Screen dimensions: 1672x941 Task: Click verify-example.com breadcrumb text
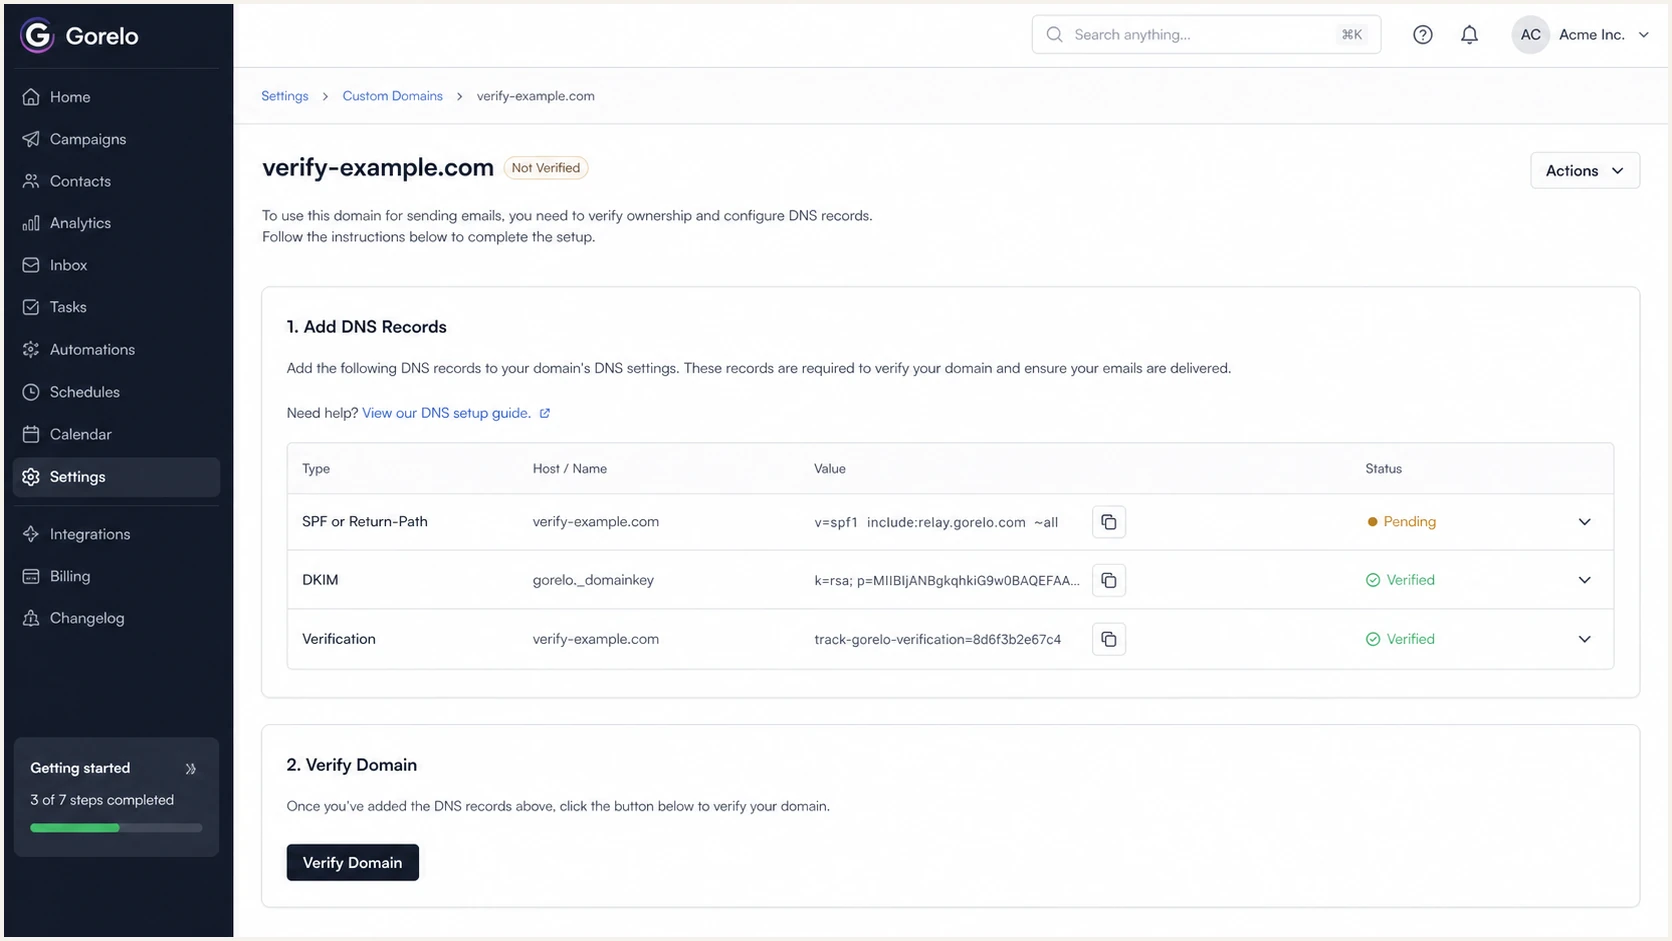coord(536,96)
